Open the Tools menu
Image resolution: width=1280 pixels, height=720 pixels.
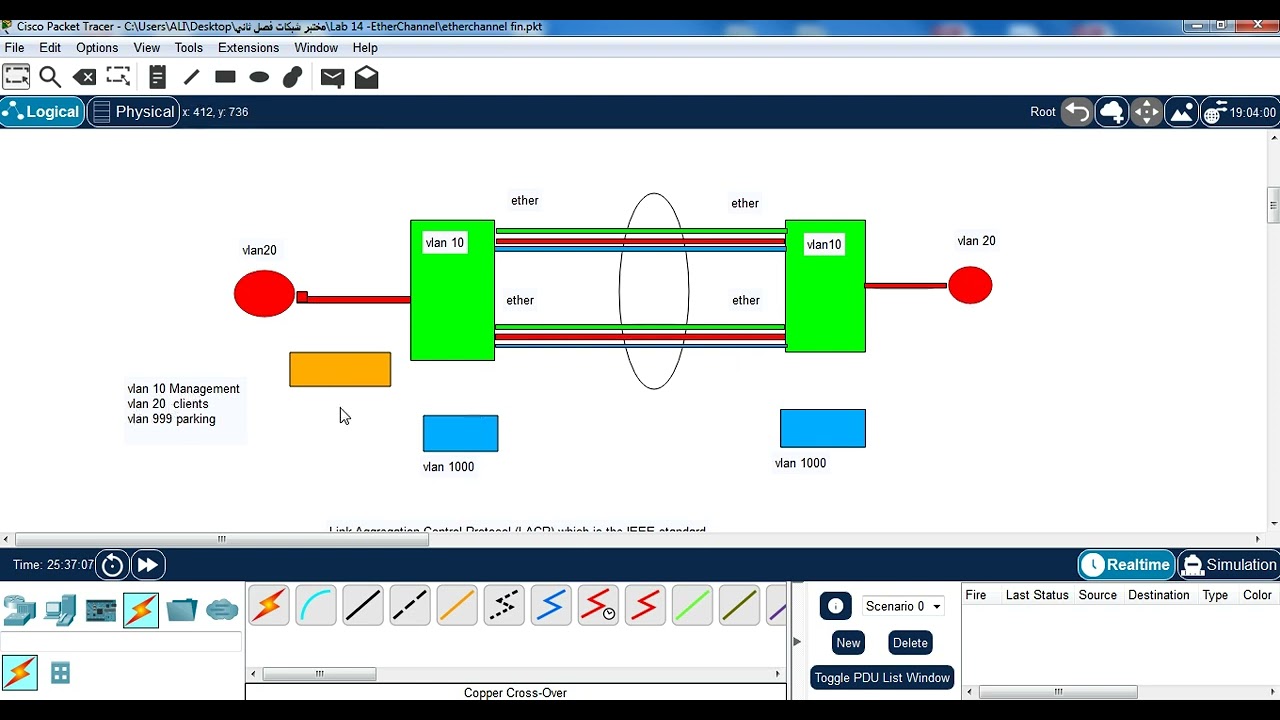(x=188, y=48)
